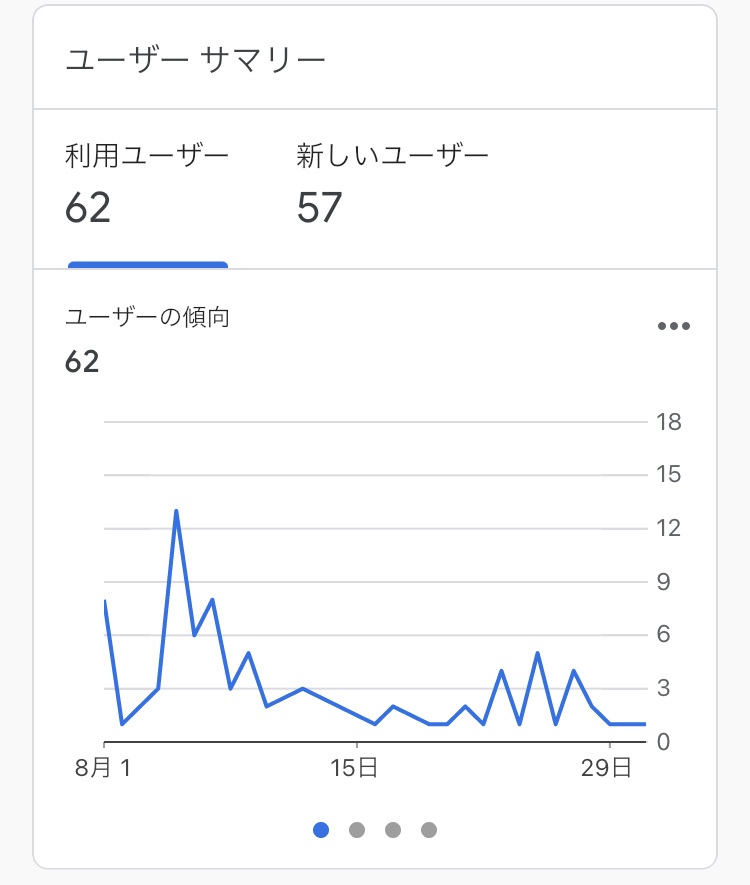Click the 29日 x-axis label

pyautogui.click(x=606, y=768)
